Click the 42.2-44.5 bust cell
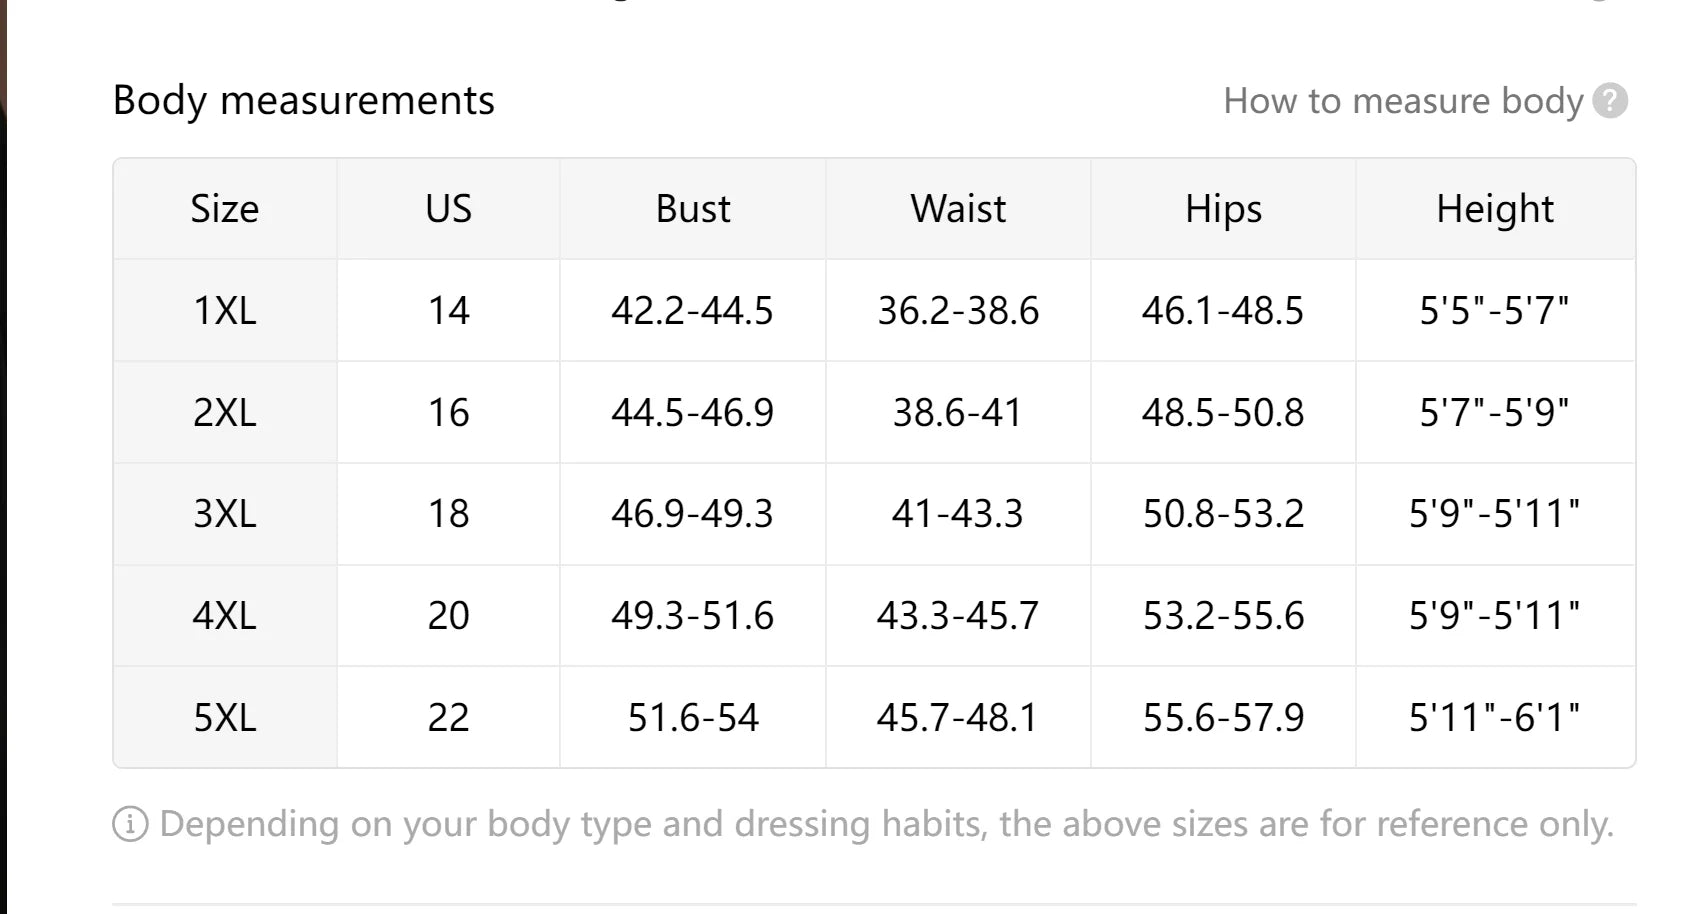Viewport: 1704px width, 914px height. (693, 311)
